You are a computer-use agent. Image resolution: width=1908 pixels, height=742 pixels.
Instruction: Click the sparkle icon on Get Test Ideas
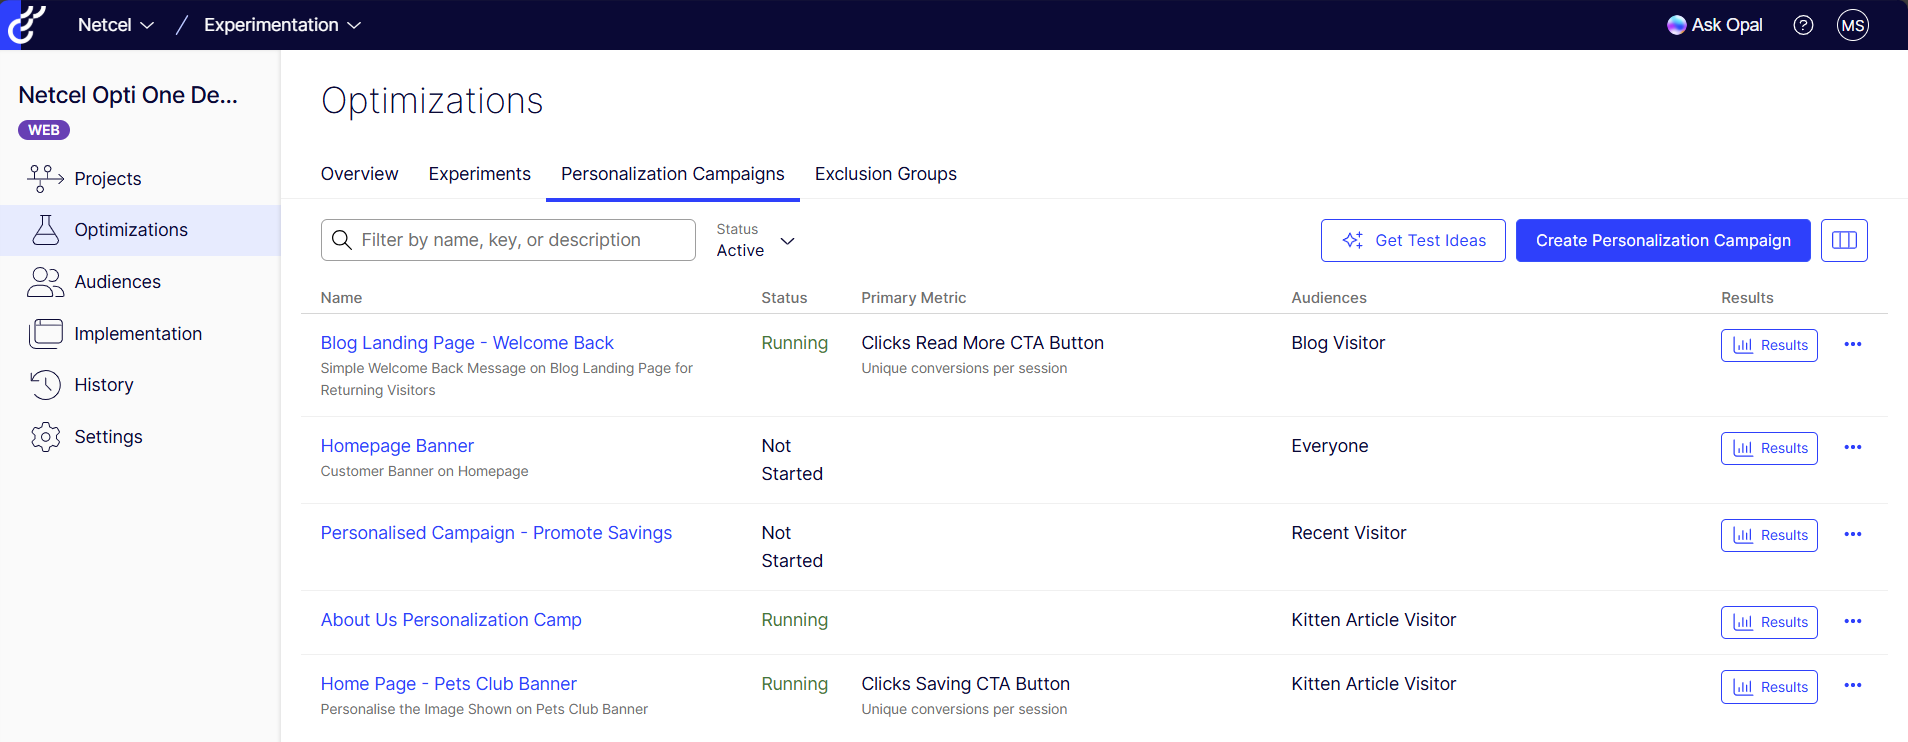click(x=1352, y=240)
